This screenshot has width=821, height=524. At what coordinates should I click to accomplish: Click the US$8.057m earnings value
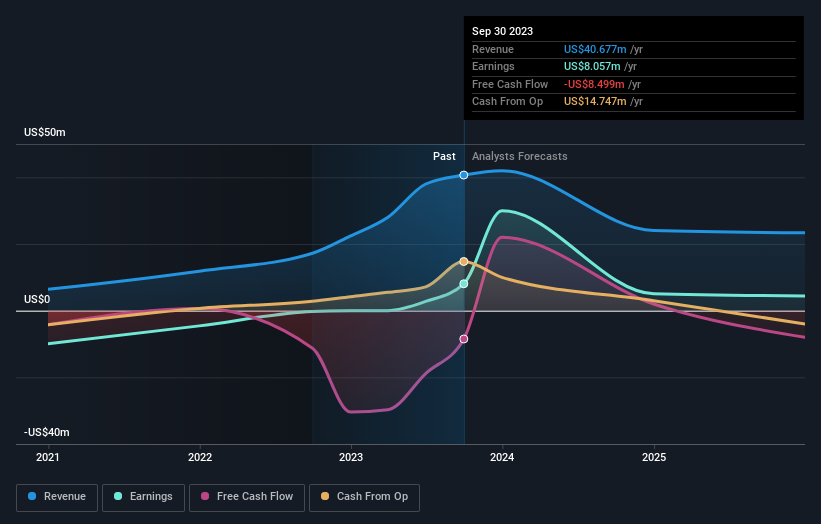[592, 66]
